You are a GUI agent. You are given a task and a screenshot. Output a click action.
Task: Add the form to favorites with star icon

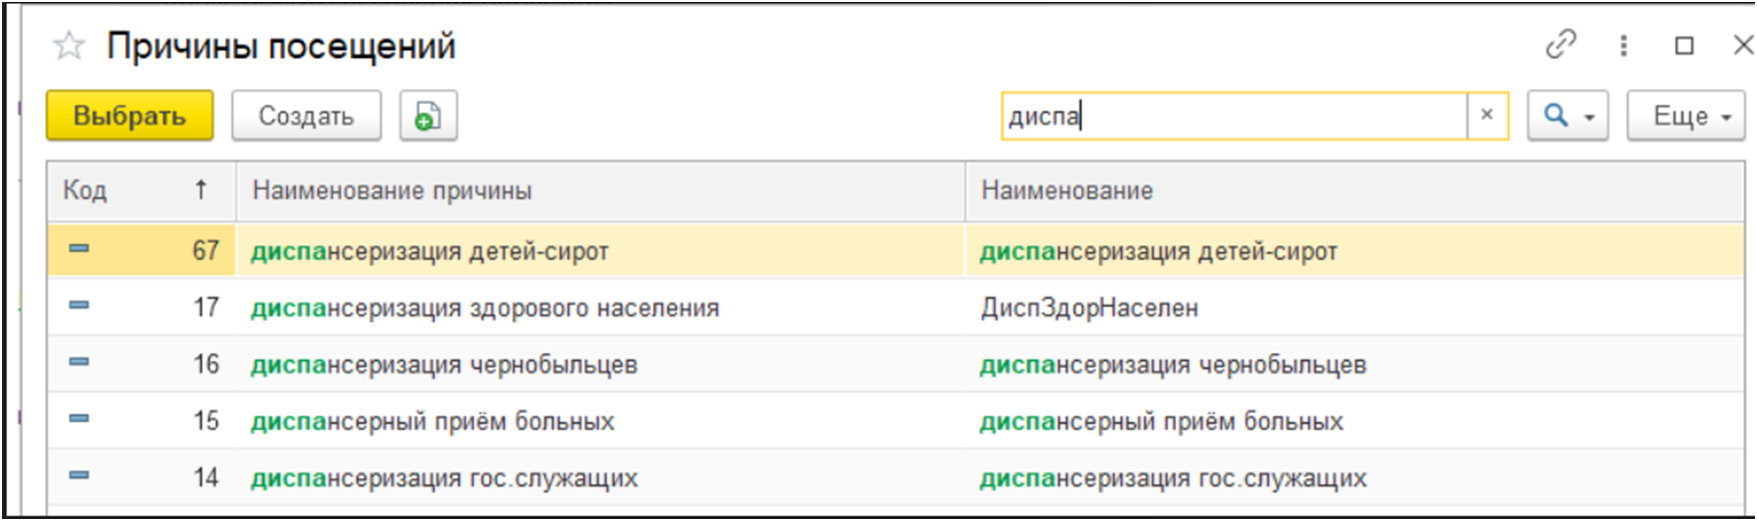[69, 46]
